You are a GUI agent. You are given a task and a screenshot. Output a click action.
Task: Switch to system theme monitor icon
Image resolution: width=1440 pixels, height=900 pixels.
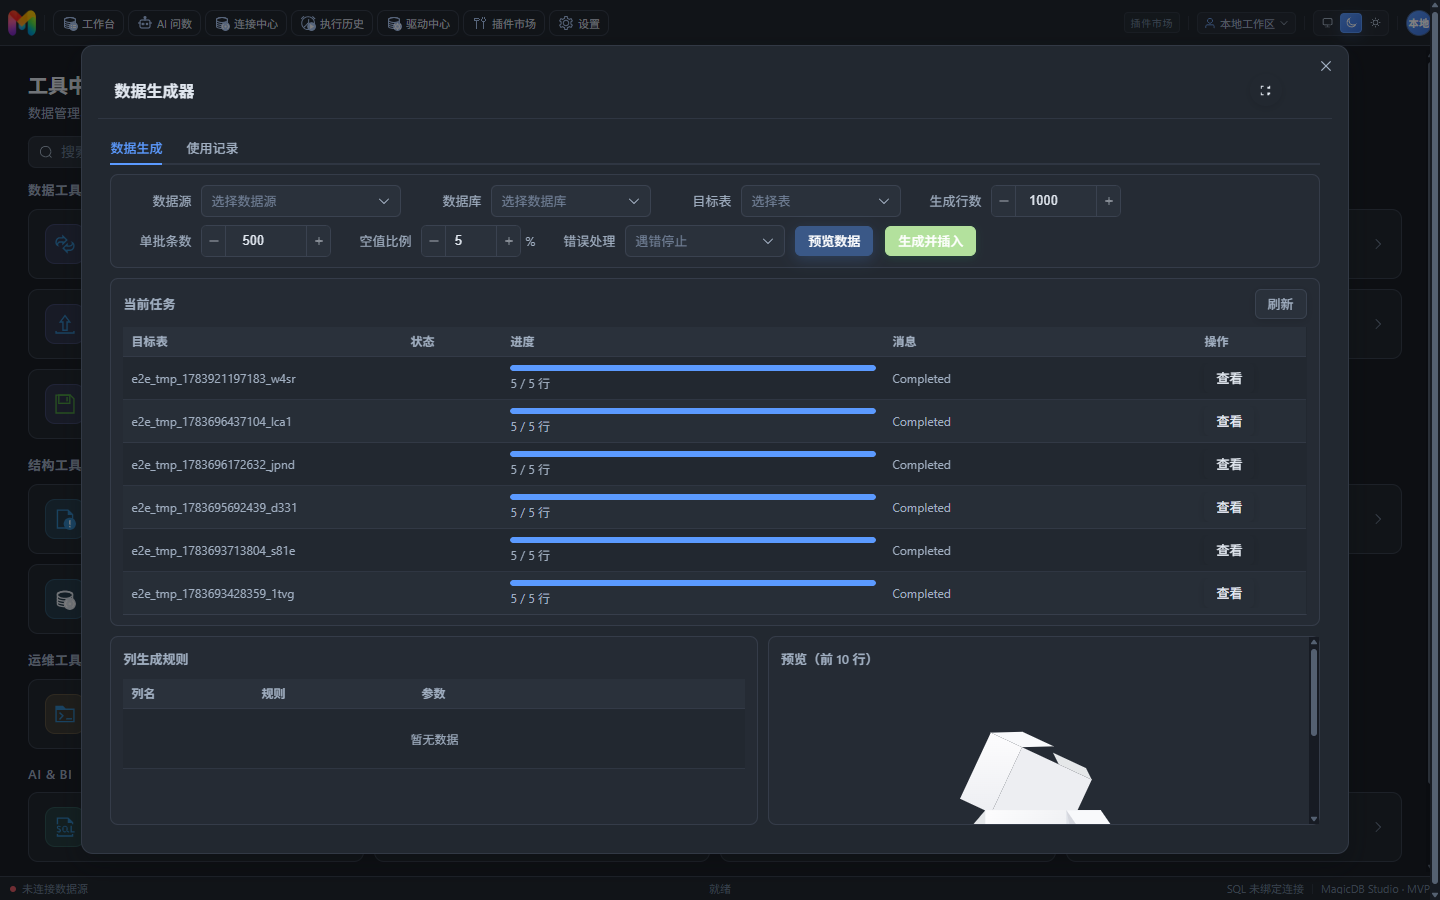1327,23
